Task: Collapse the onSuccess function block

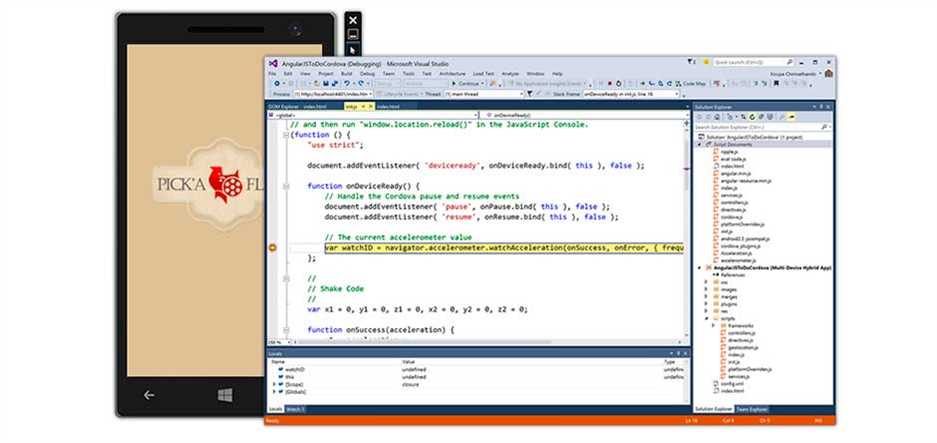Action: pos(286,330)
